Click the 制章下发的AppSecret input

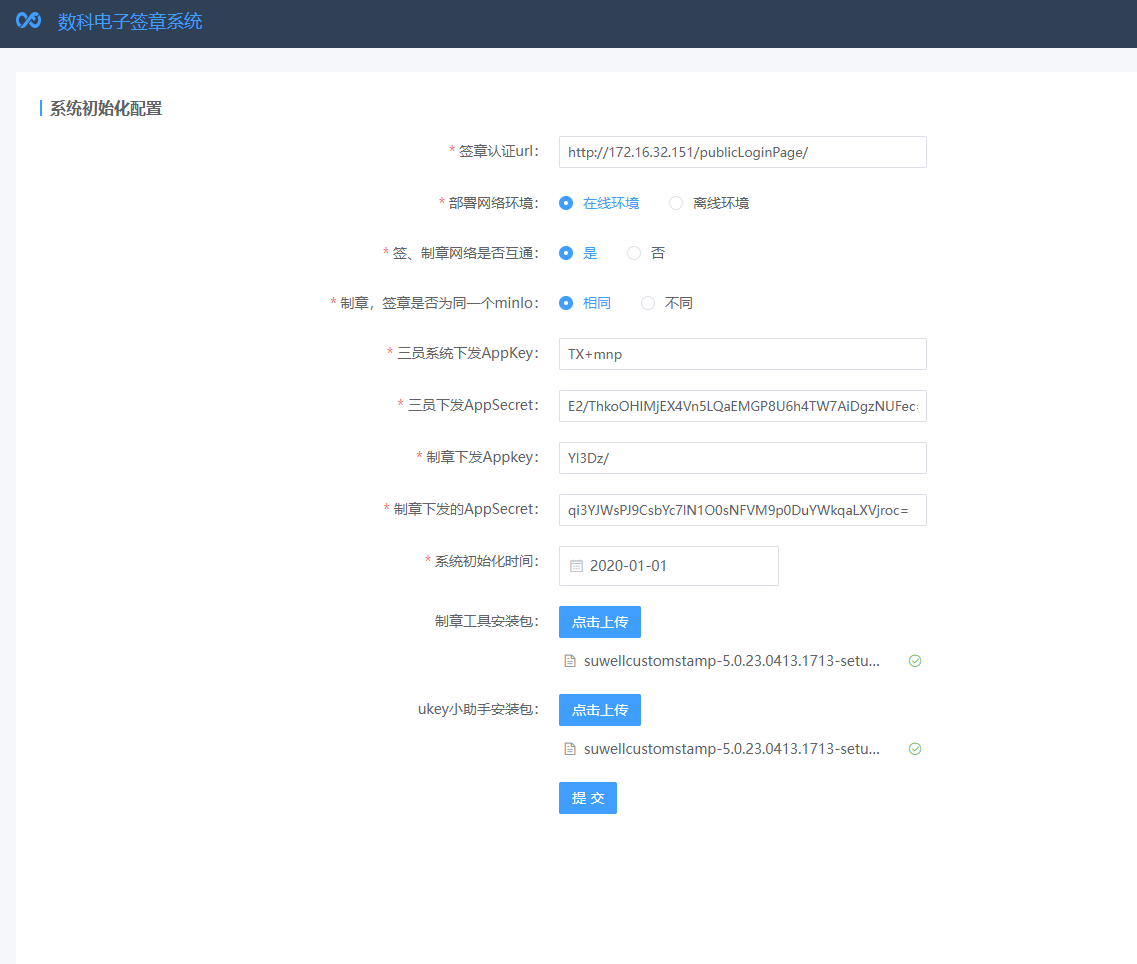click(x=742, y=510)
